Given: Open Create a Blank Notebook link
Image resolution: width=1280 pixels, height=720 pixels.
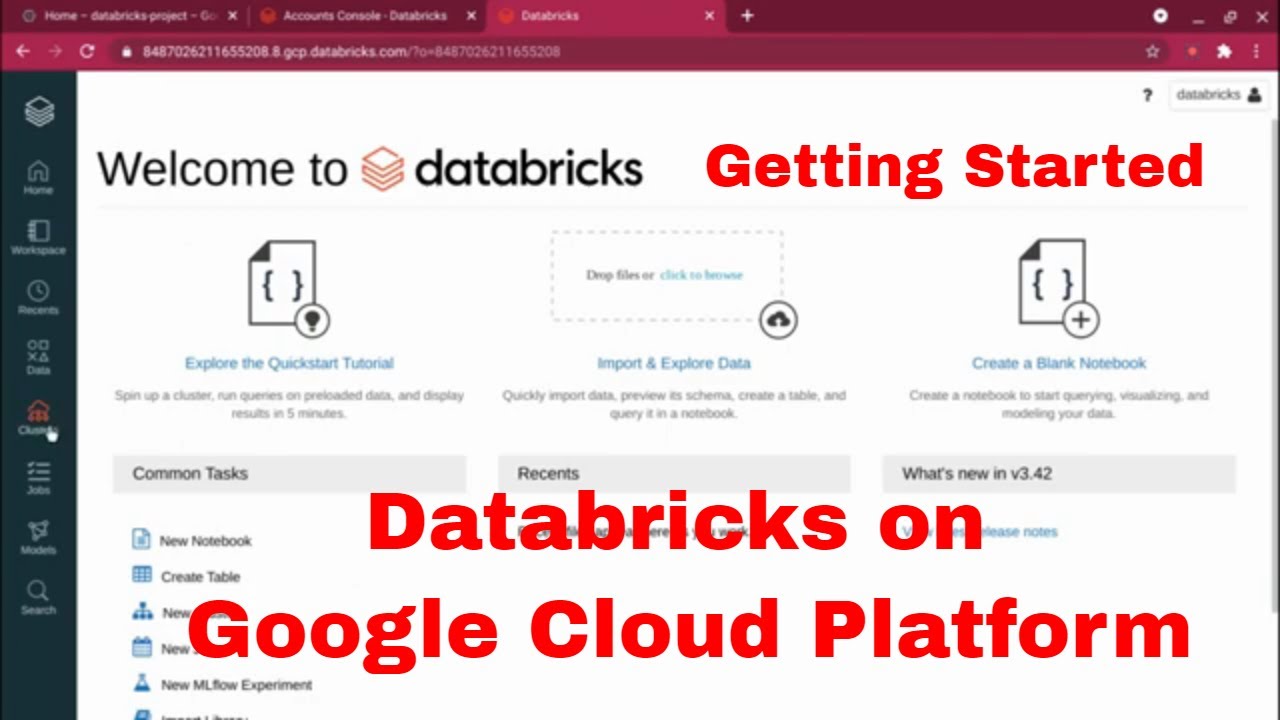Looking at the screenshot, I should (x=1059, y=363).
